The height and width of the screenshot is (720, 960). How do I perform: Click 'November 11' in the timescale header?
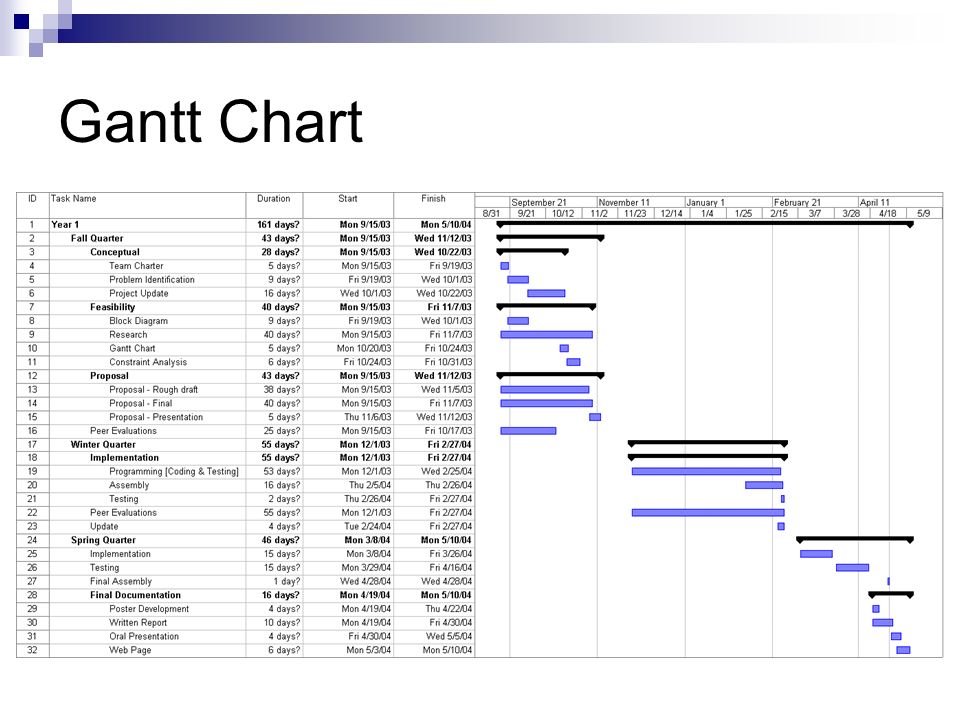point(624,202)
